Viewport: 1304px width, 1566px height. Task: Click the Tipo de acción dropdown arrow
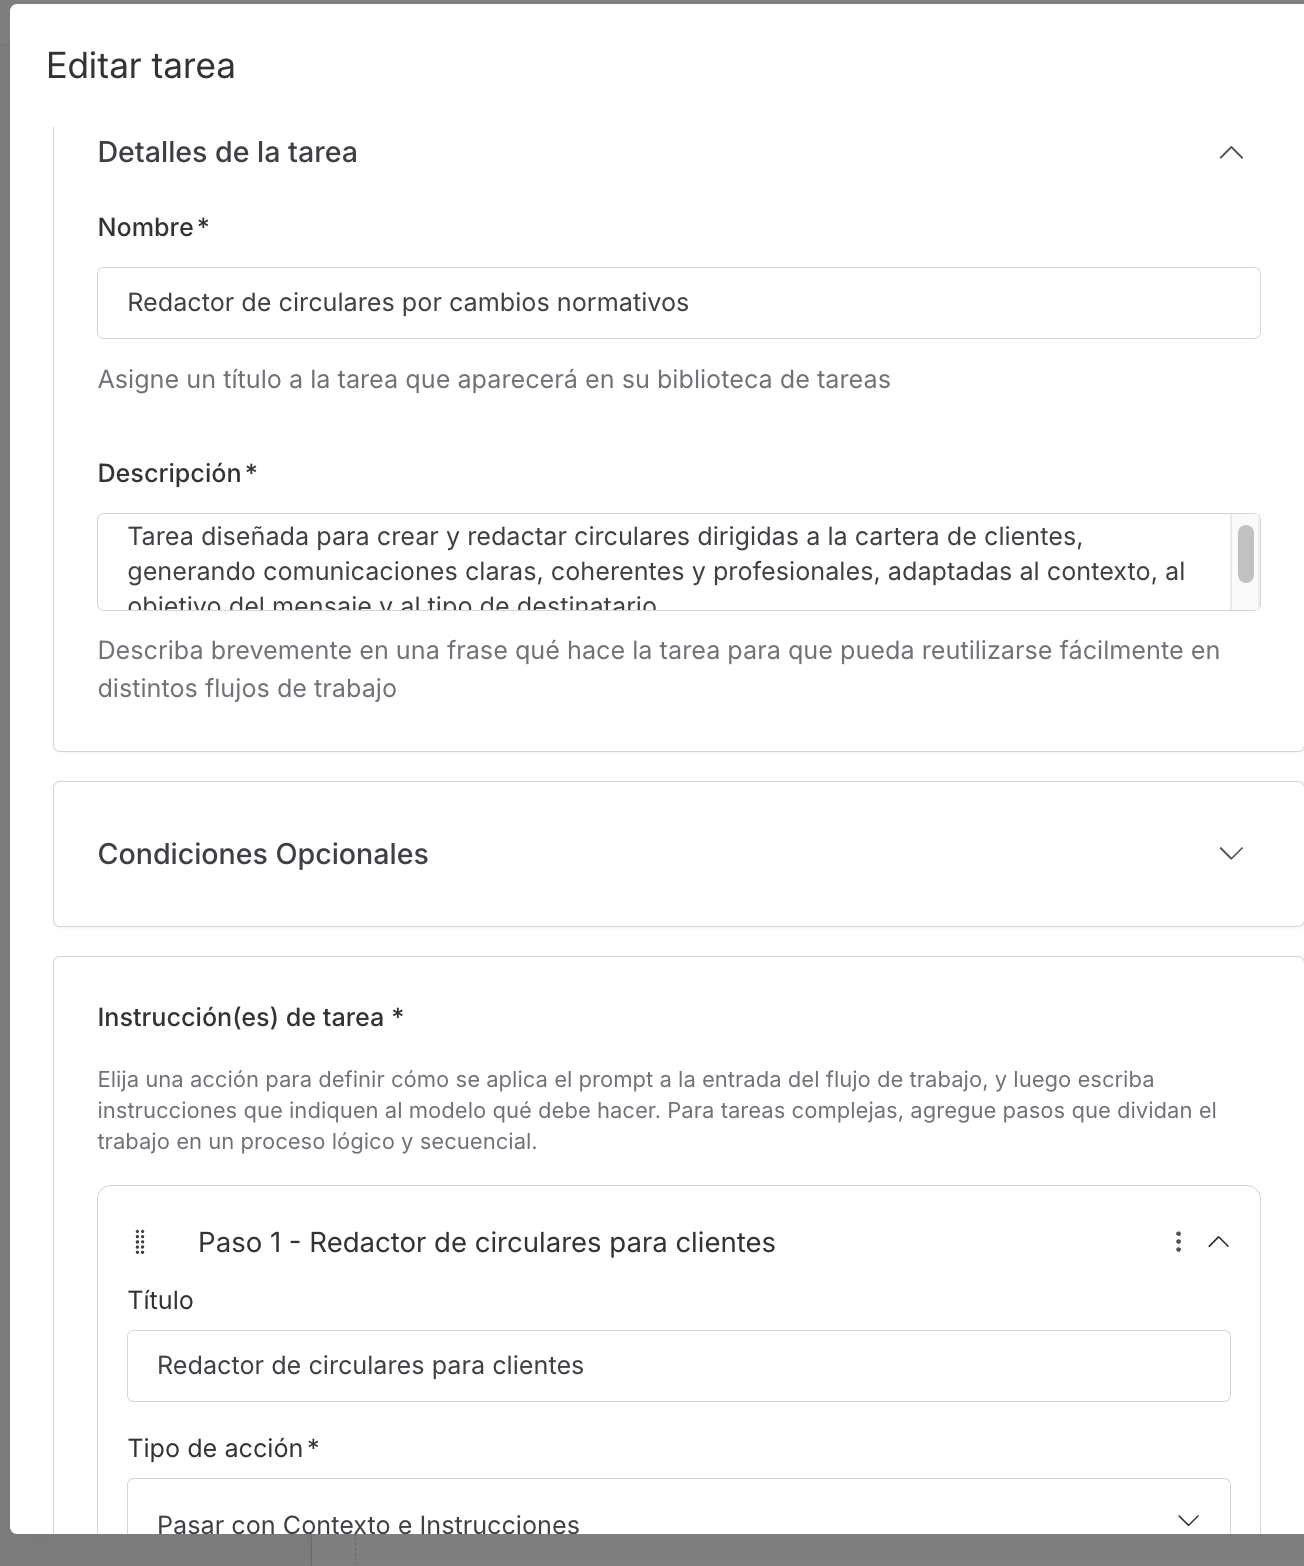click(1188, 1520)
